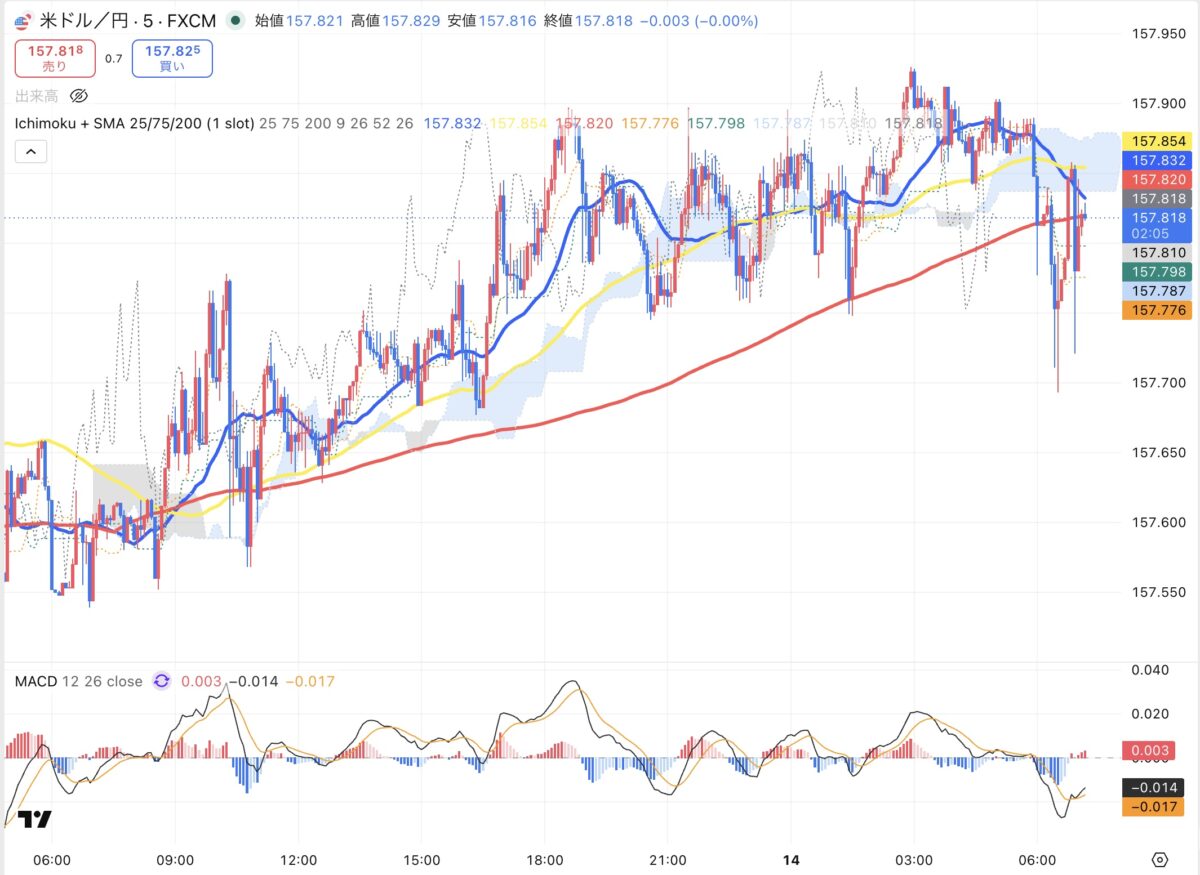Click the MACD legend value −0.014
Image resolution: width=1200 pixels, height=875 pixels.
(252, 681)
